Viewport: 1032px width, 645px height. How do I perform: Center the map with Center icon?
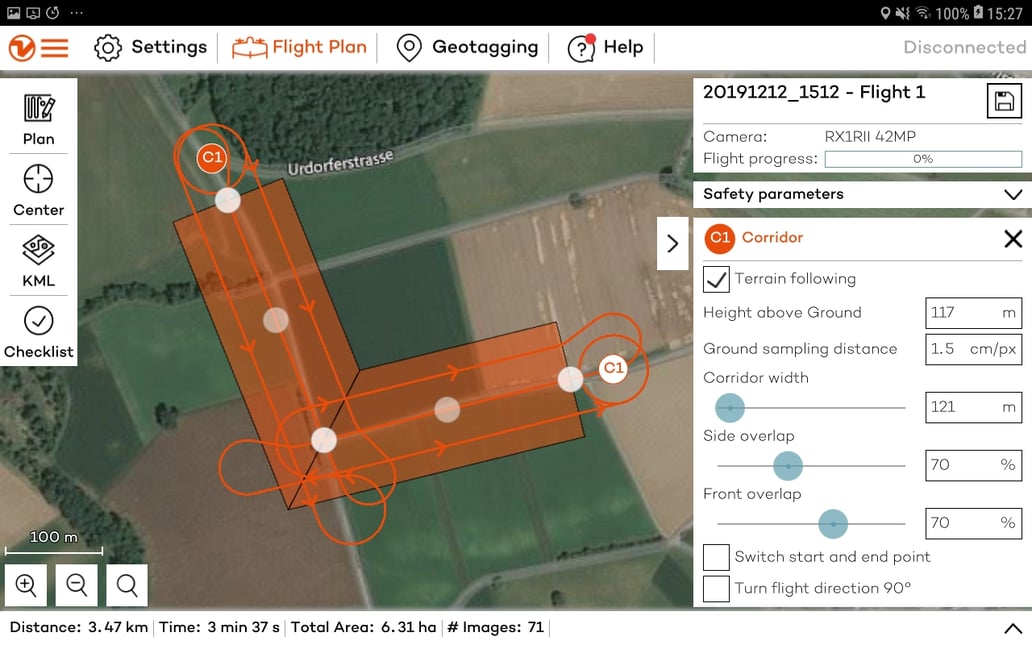tap(39, 189)
